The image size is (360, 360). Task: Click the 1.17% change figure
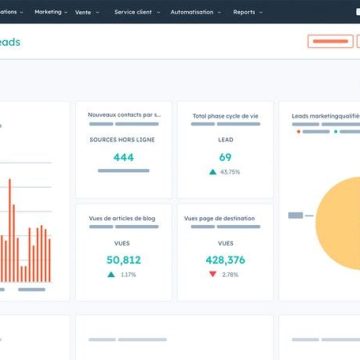(128, 275)
